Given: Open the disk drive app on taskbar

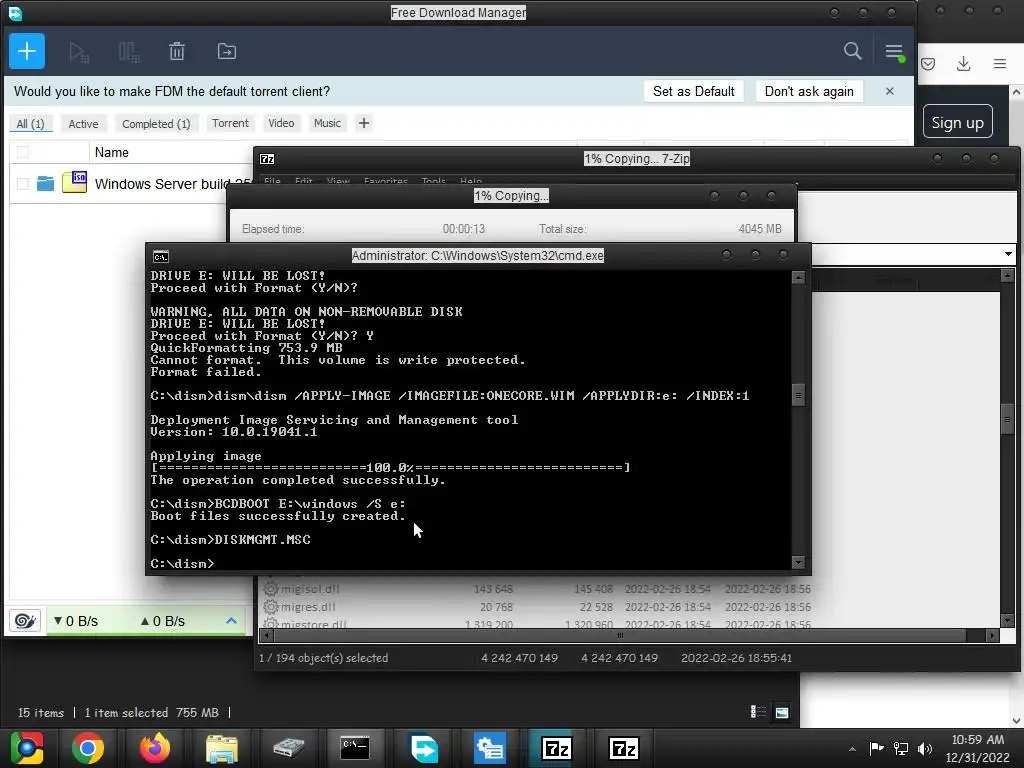Looking at the screenshot, I should [x=289, y=748].
